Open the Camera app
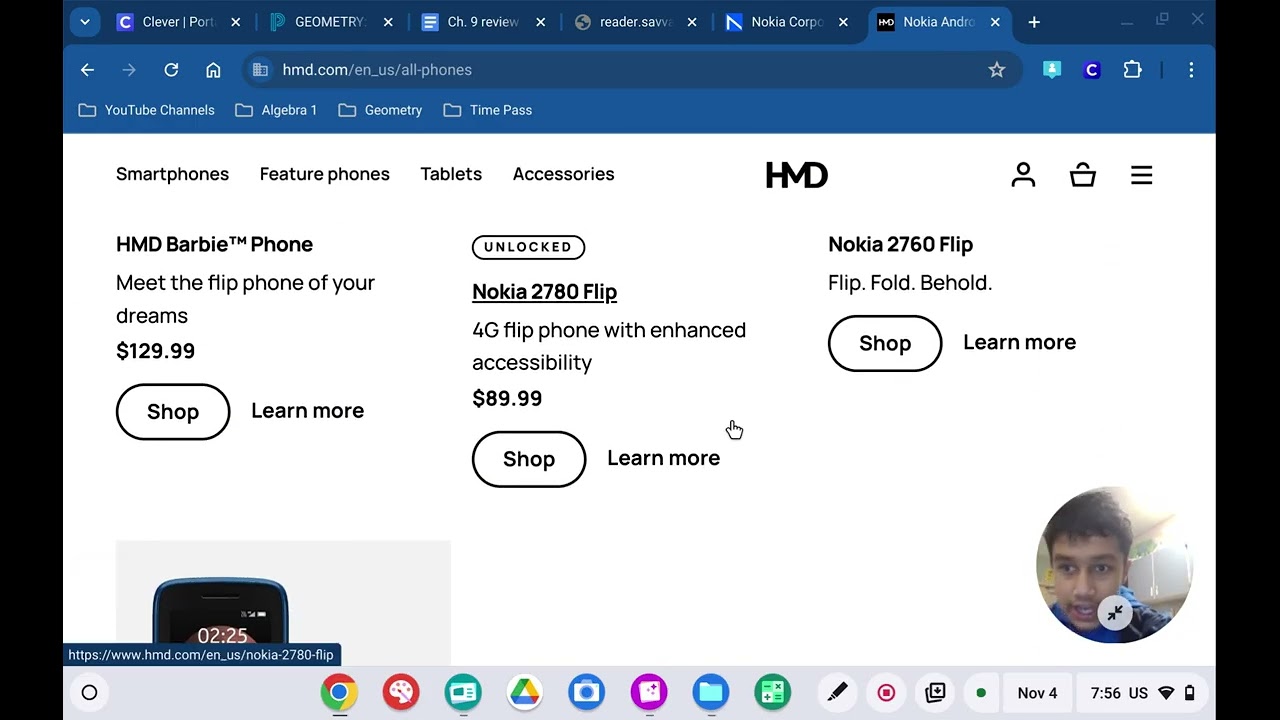The width and height of the screenshot is (1280, 720). pyautogui.click(x=587, y=692)
